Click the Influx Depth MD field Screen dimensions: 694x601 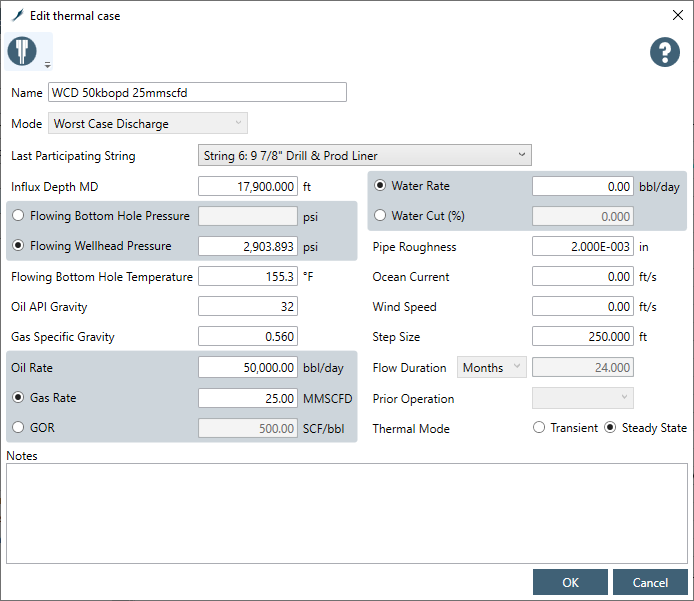coord(248,186)
